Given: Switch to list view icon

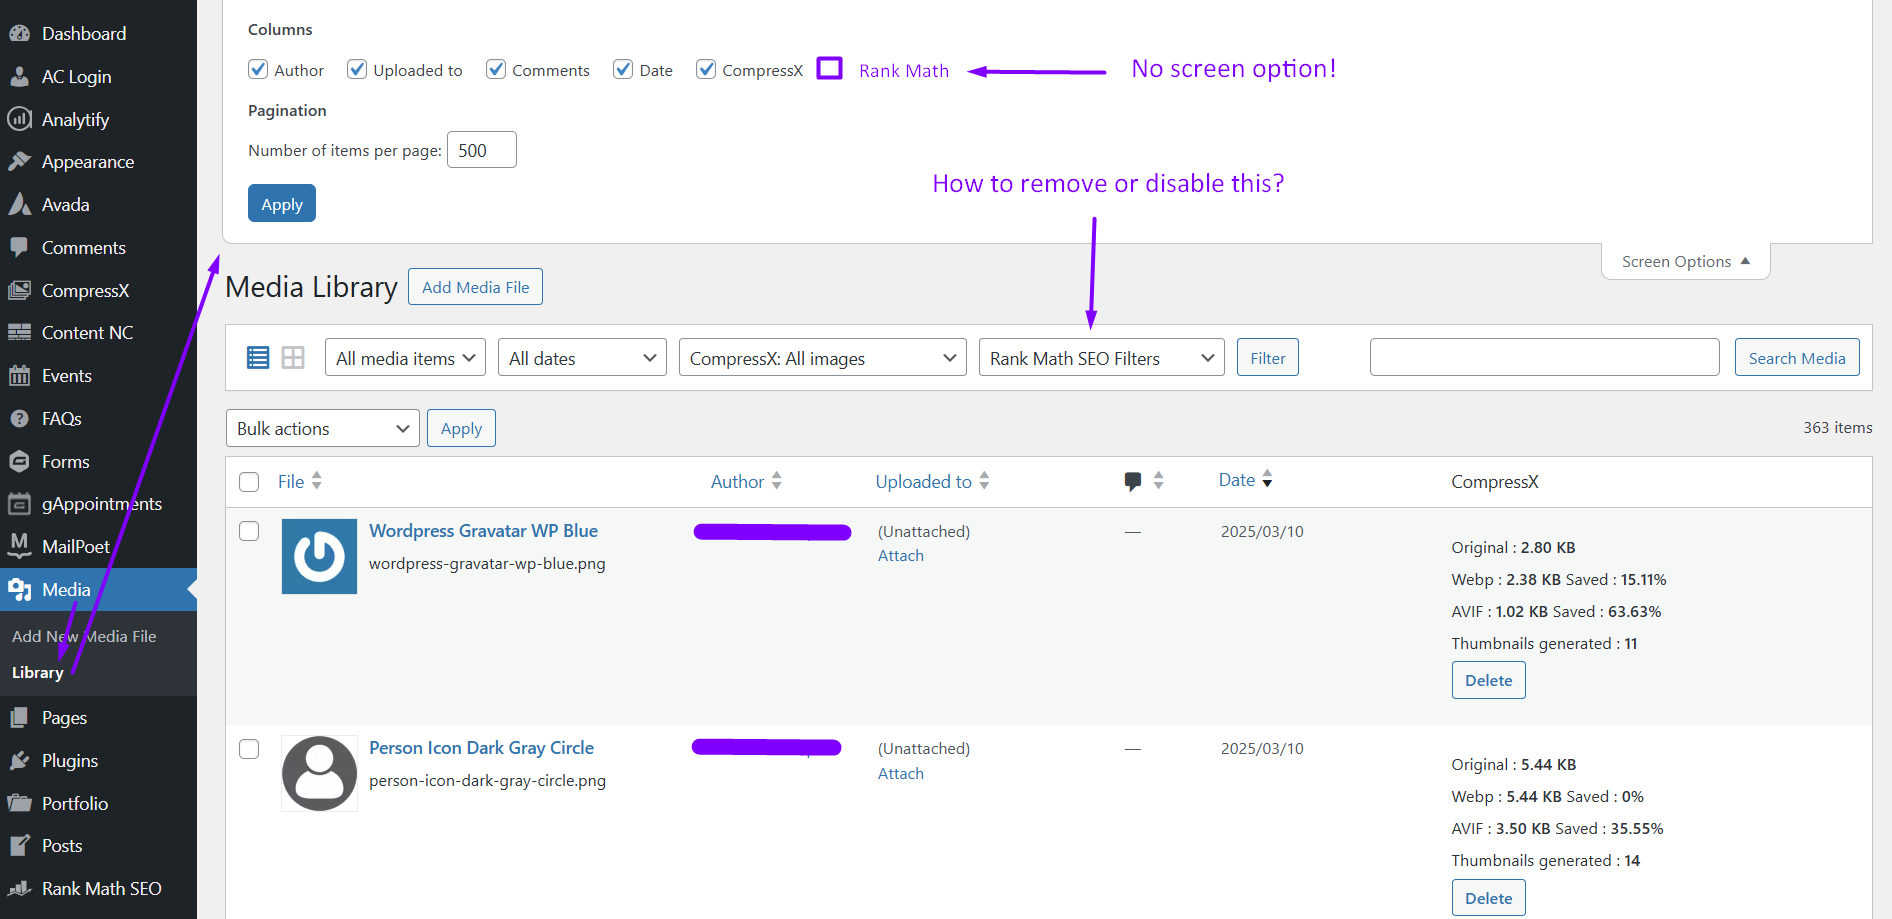Looking at the screenshot, I should click(258, 357).
